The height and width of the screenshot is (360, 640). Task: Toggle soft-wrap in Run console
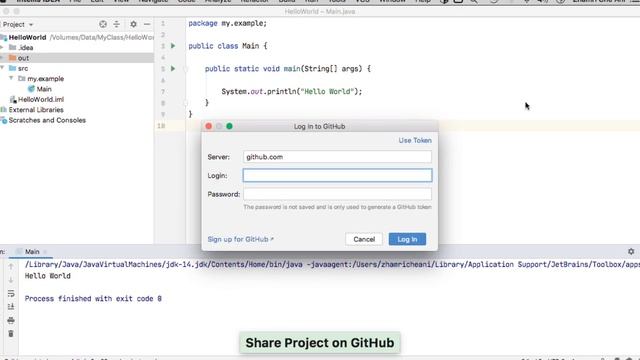tap(11, 293)
